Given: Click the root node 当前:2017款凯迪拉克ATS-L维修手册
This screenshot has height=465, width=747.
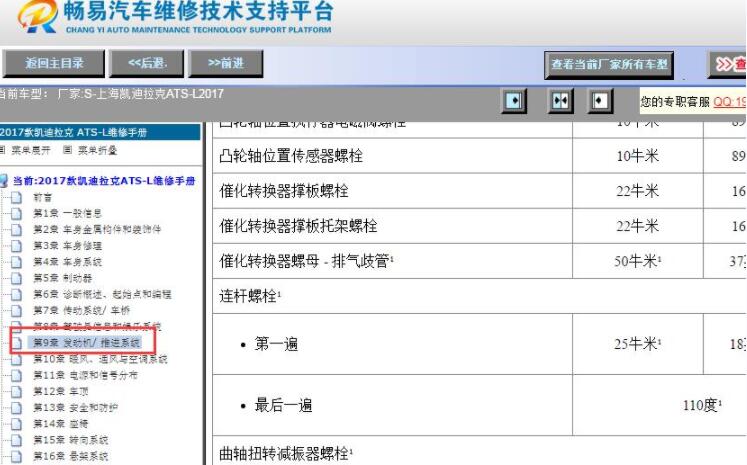Looking at the screenshot, I should click(104, 181).
